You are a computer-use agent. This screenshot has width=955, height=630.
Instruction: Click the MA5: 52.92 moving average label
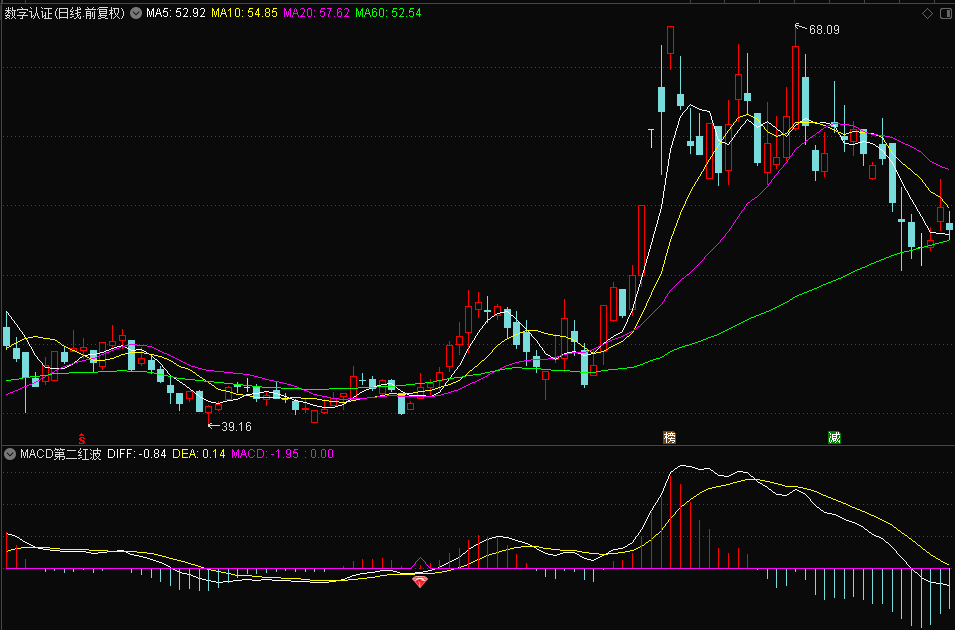(x=175, y=14)
